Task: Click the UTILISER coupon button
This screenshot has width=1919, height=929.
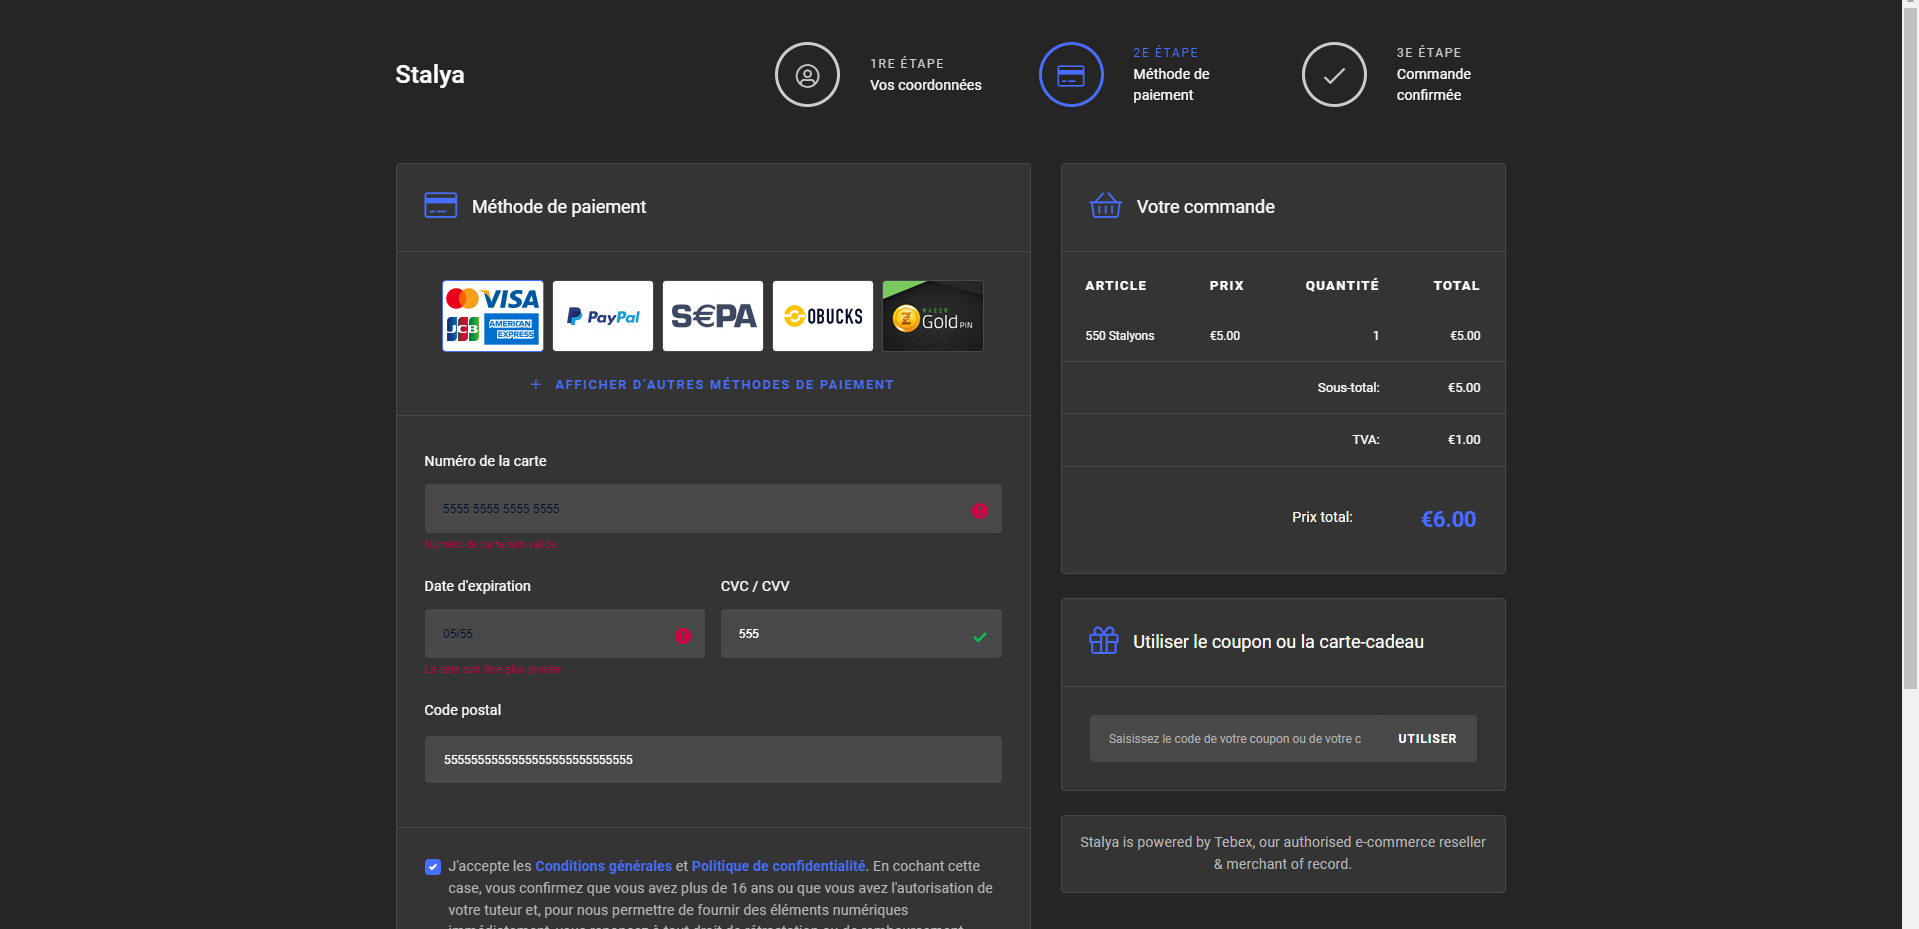Action: point(1427,739)
